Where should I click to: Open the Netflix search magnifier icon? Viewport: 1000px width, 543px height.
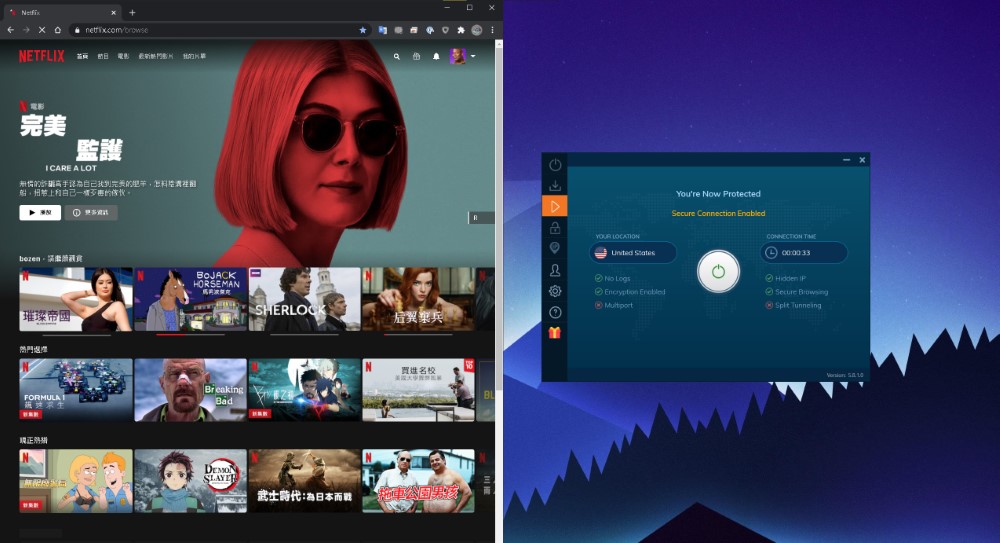(x=397, y=57)
